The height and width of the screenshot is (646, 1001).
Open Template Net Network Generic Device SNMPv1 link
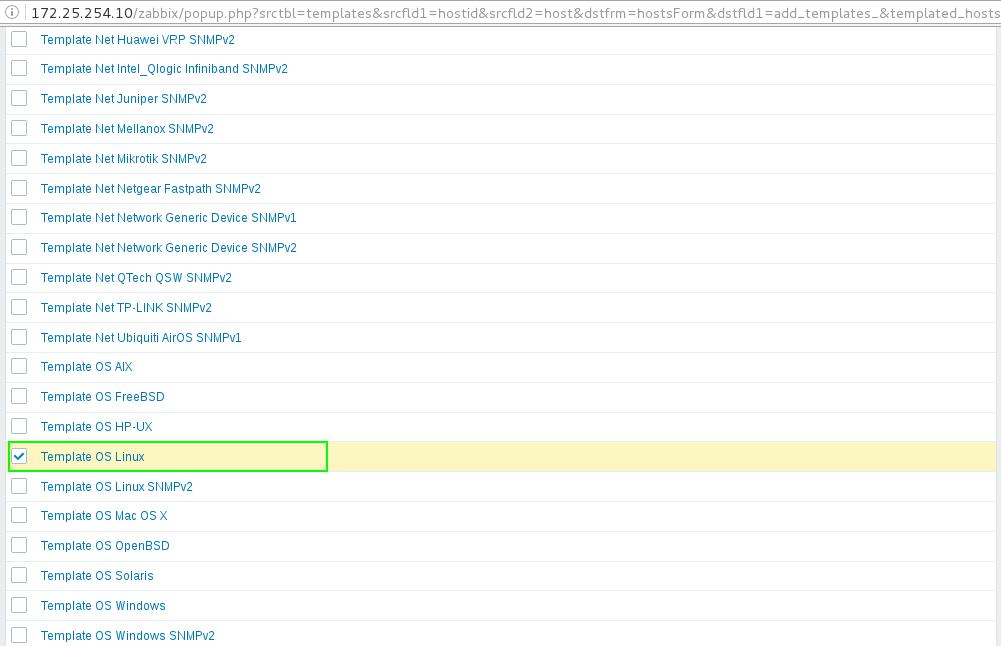[x=169, y=218]
